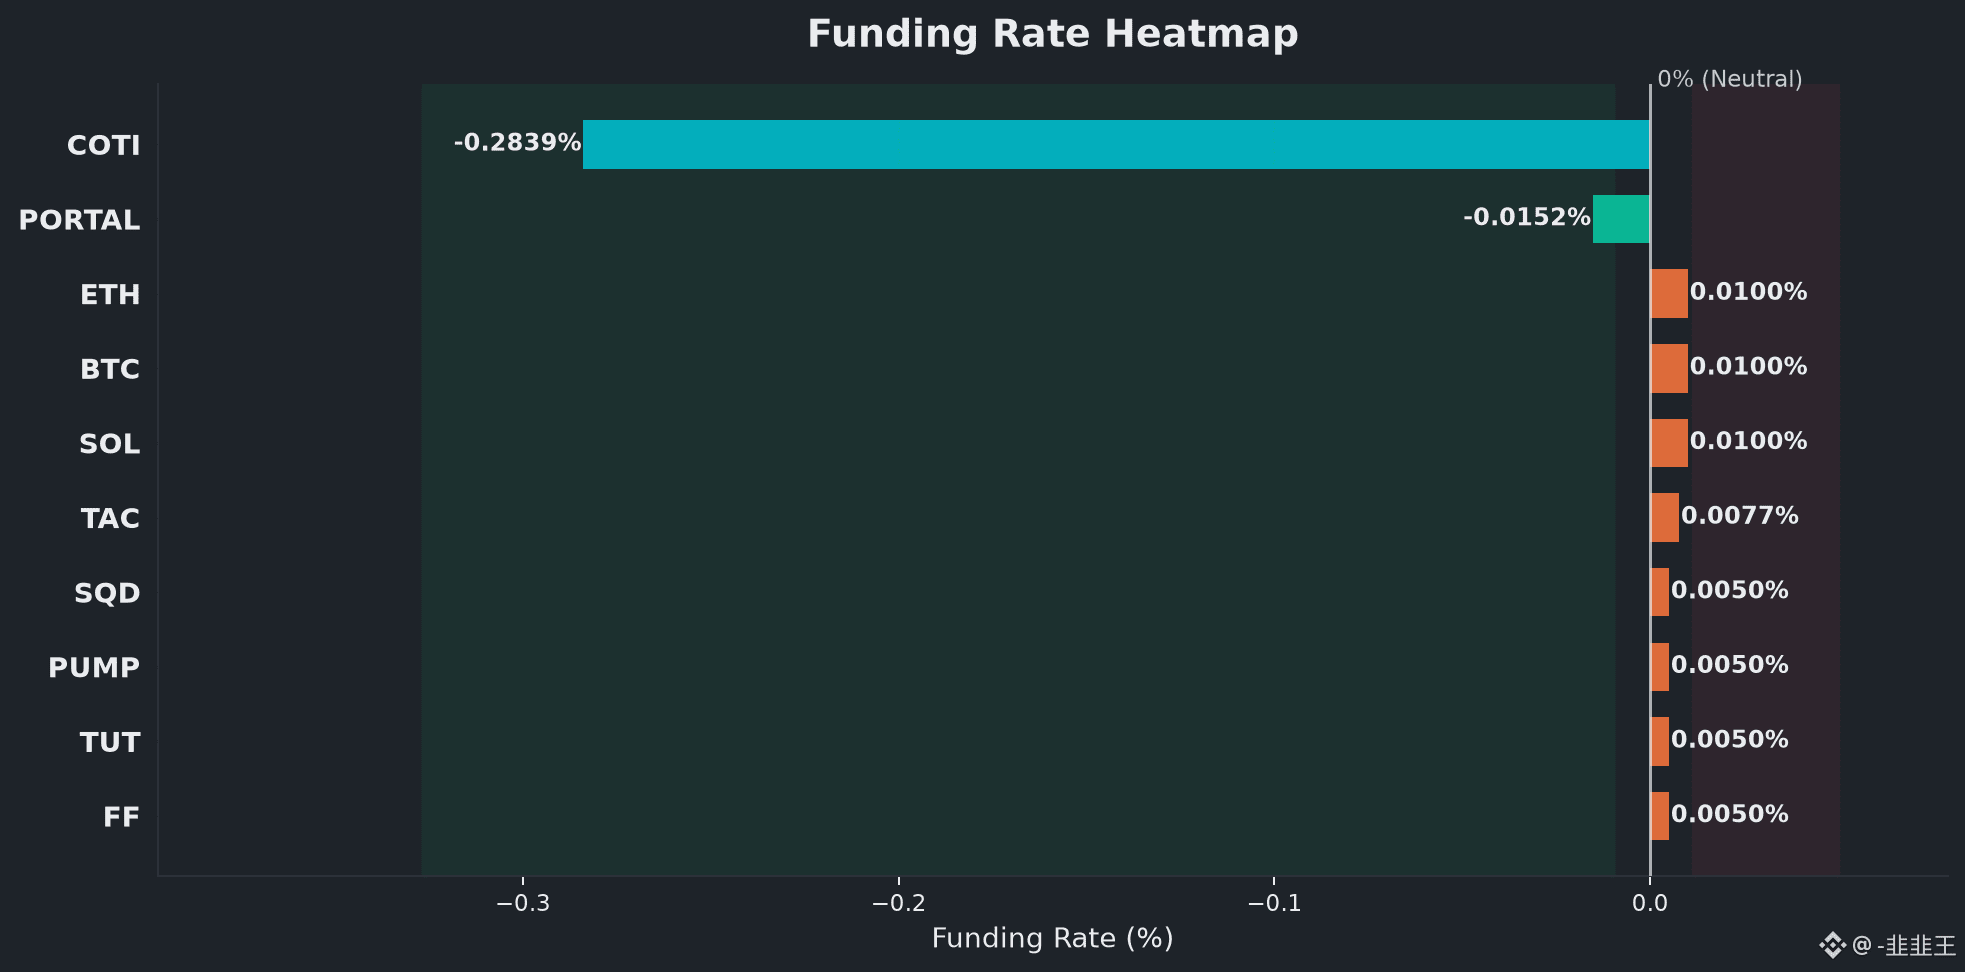
Task: Click the SOL row label
Action: tap(110, 444)
